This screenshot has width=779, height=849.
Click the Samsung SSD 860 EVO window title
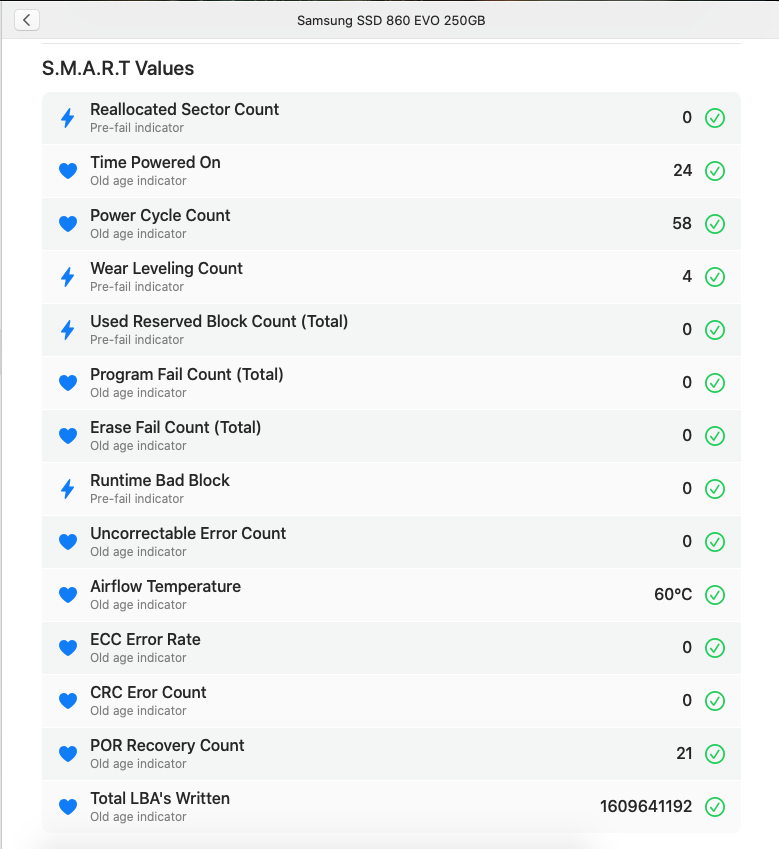coord(391,20)
